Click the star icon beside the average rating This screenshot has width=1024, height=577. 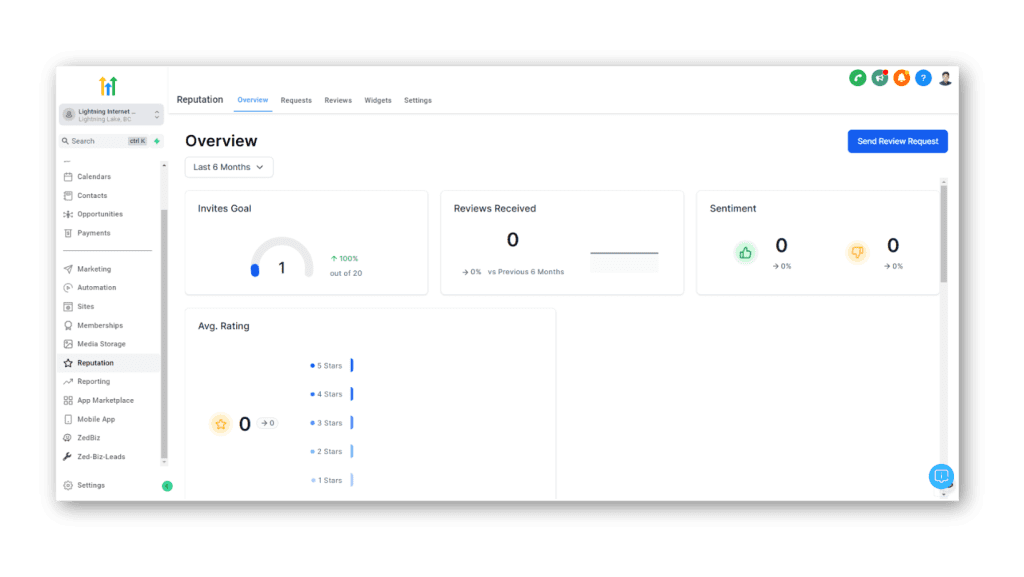220,423
